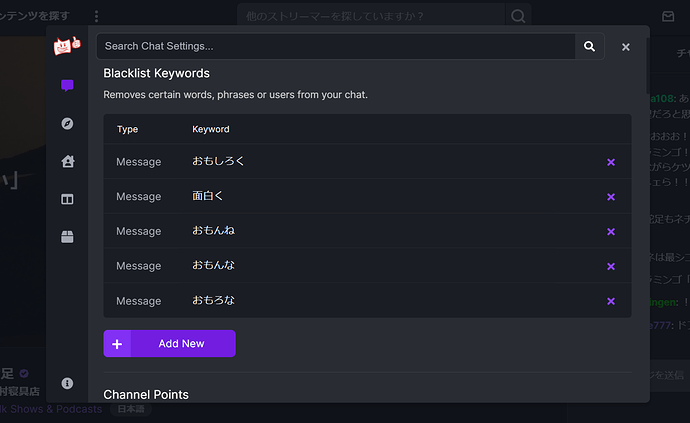Click the plus icon on Add New

click(117, 344)
